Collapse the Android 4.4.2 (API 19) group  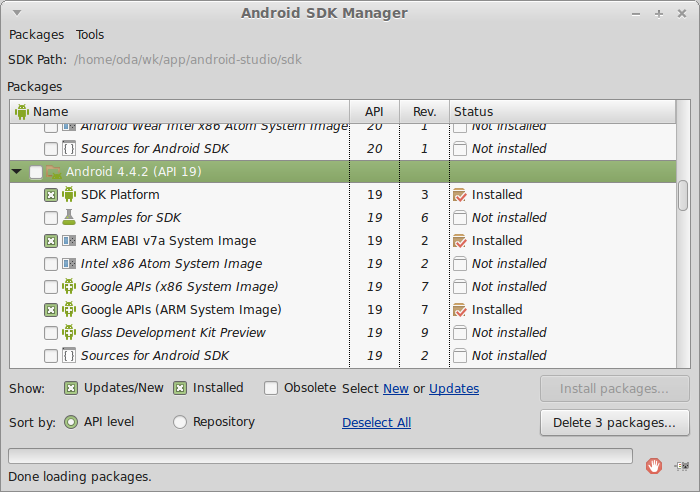click(17, 172)
